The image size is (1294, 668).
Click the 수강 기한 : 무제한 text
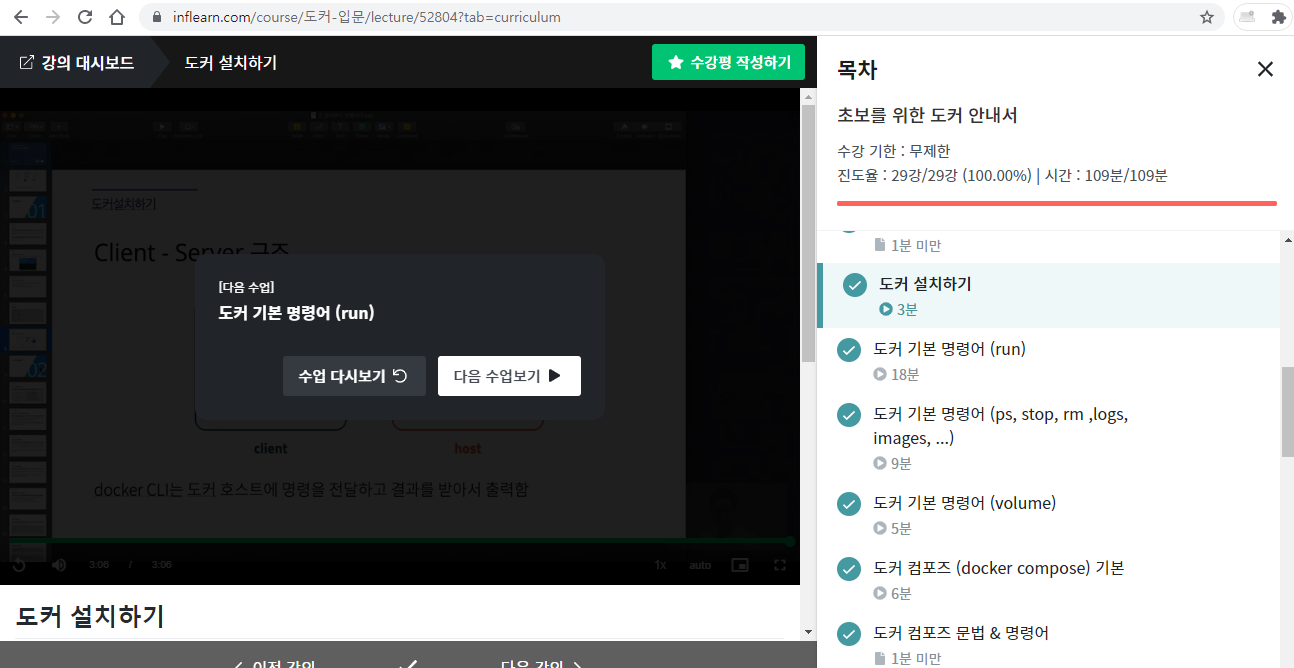coord(894,151)
